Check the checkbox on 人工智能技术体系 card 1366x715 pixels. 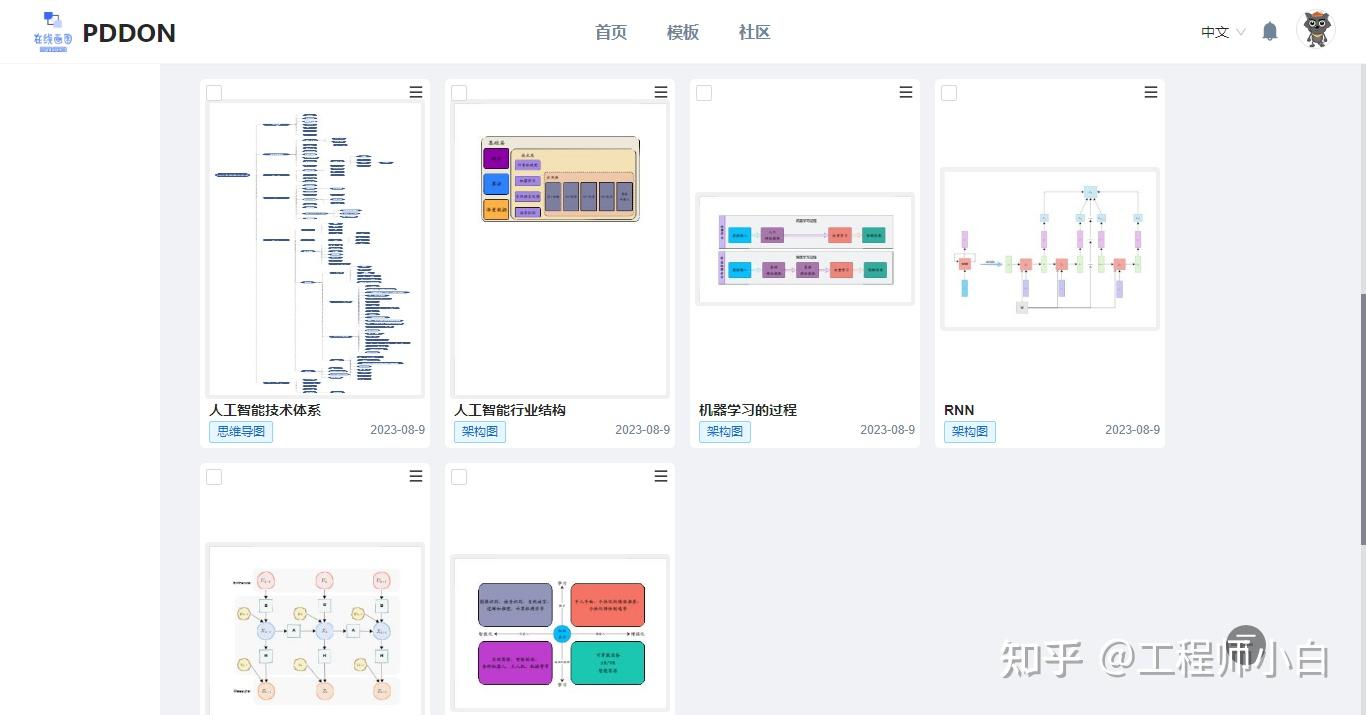[x=214, y=92]
